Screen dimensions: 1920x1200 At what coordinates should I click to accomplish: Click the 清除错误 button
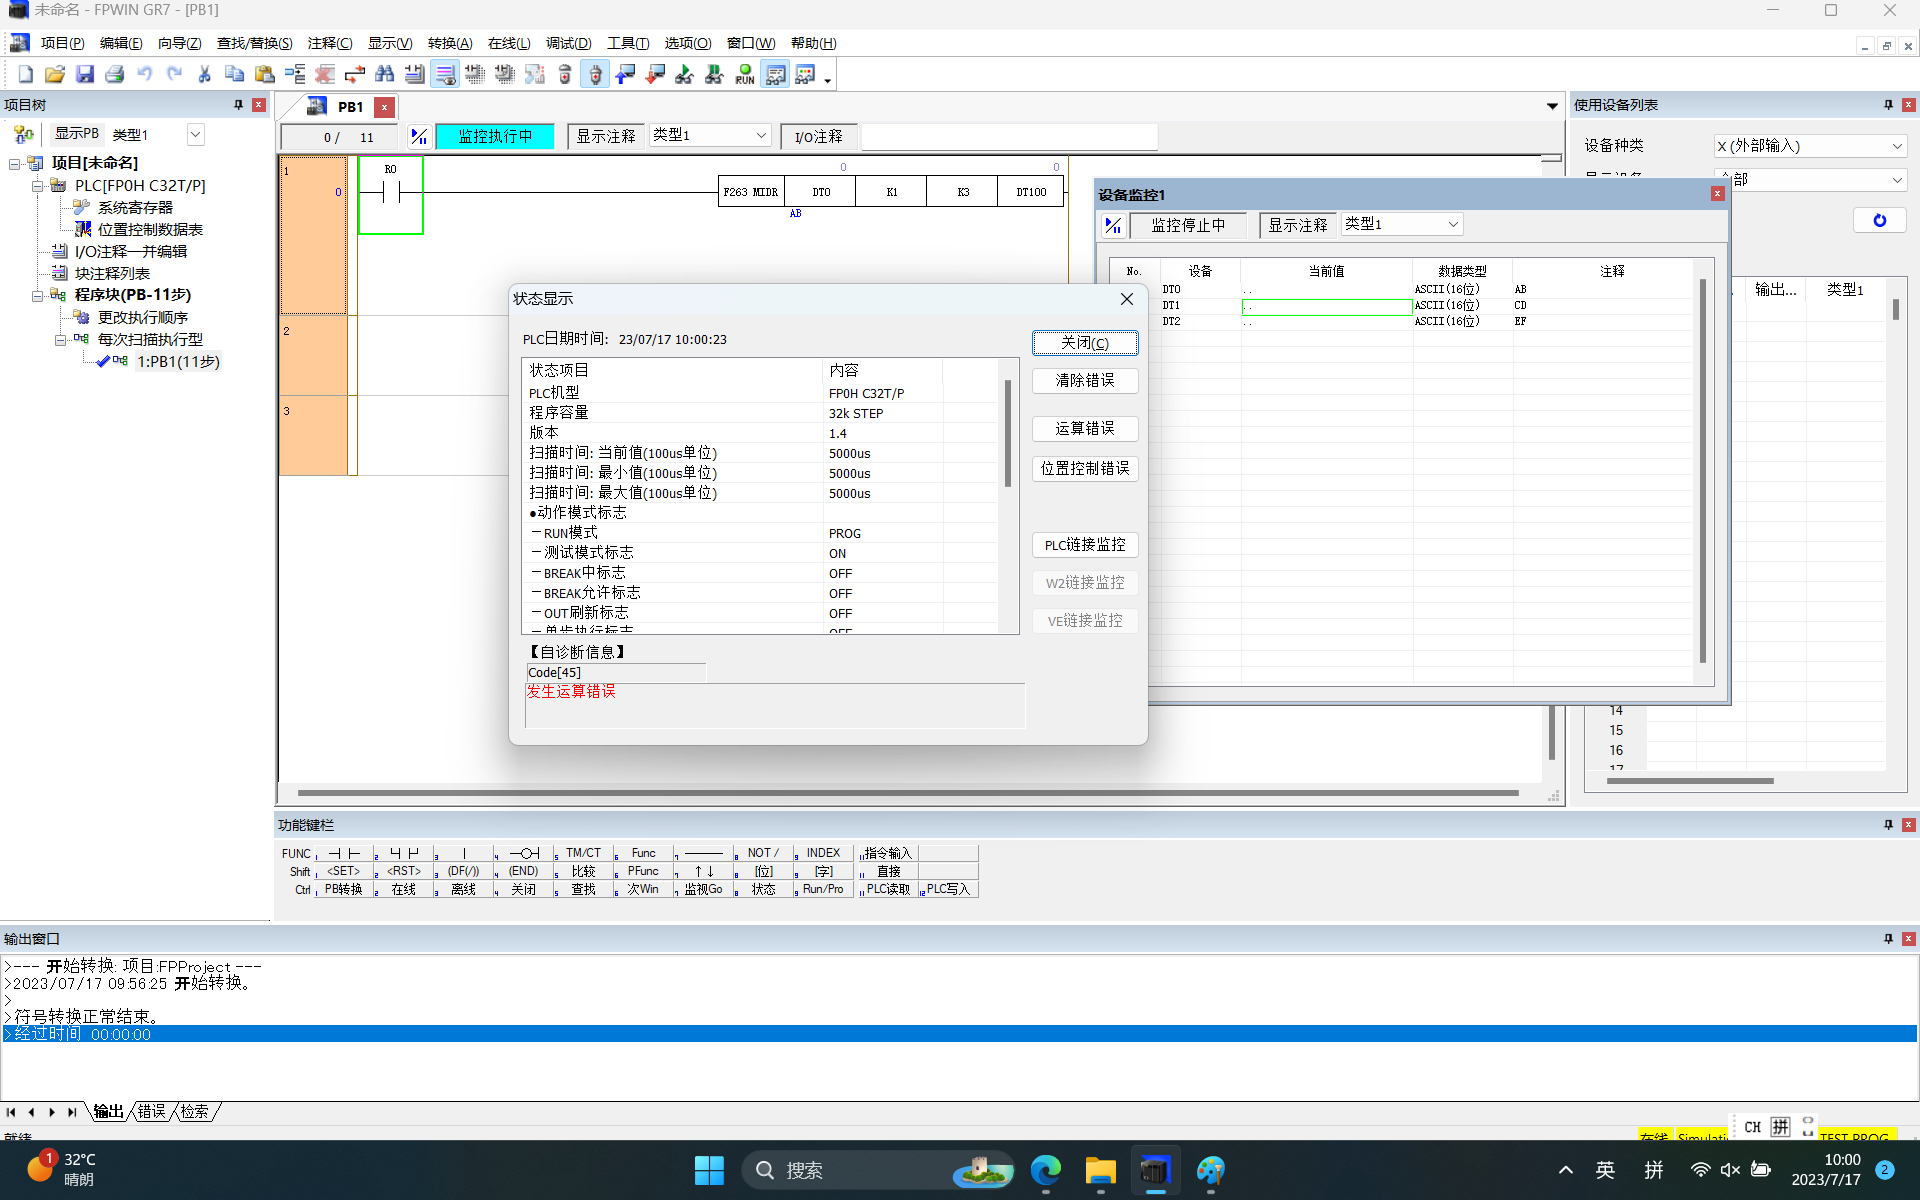(1084, 381)
